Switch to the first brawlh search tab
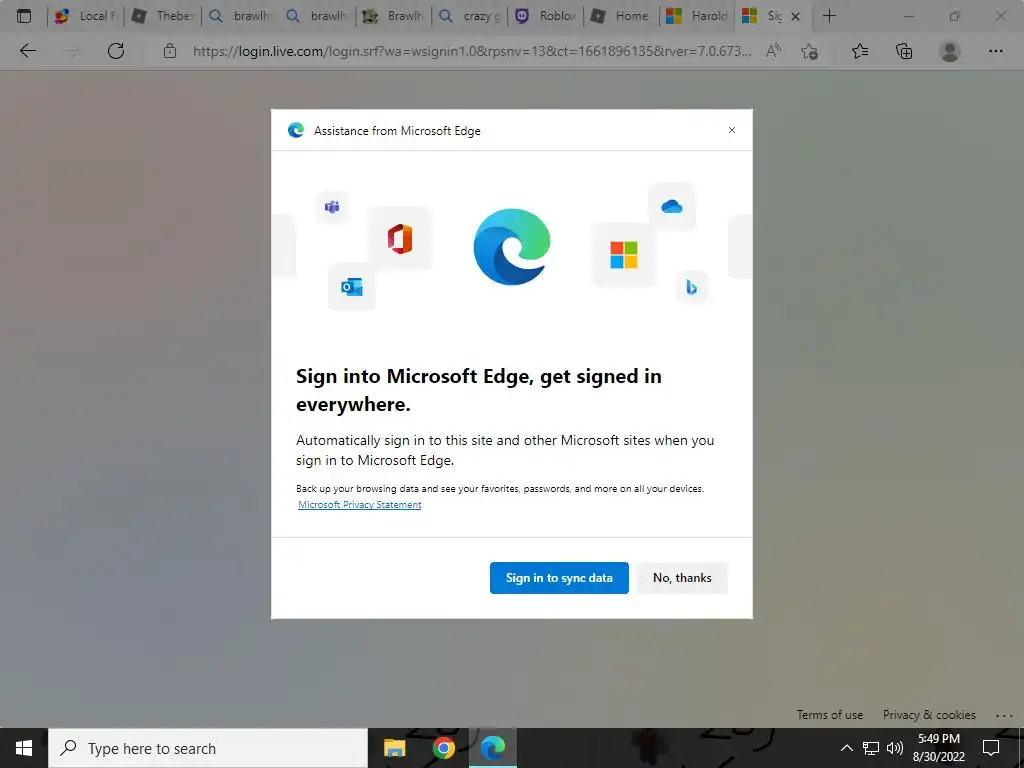The image size is (1024, 768). coord(240,16)
